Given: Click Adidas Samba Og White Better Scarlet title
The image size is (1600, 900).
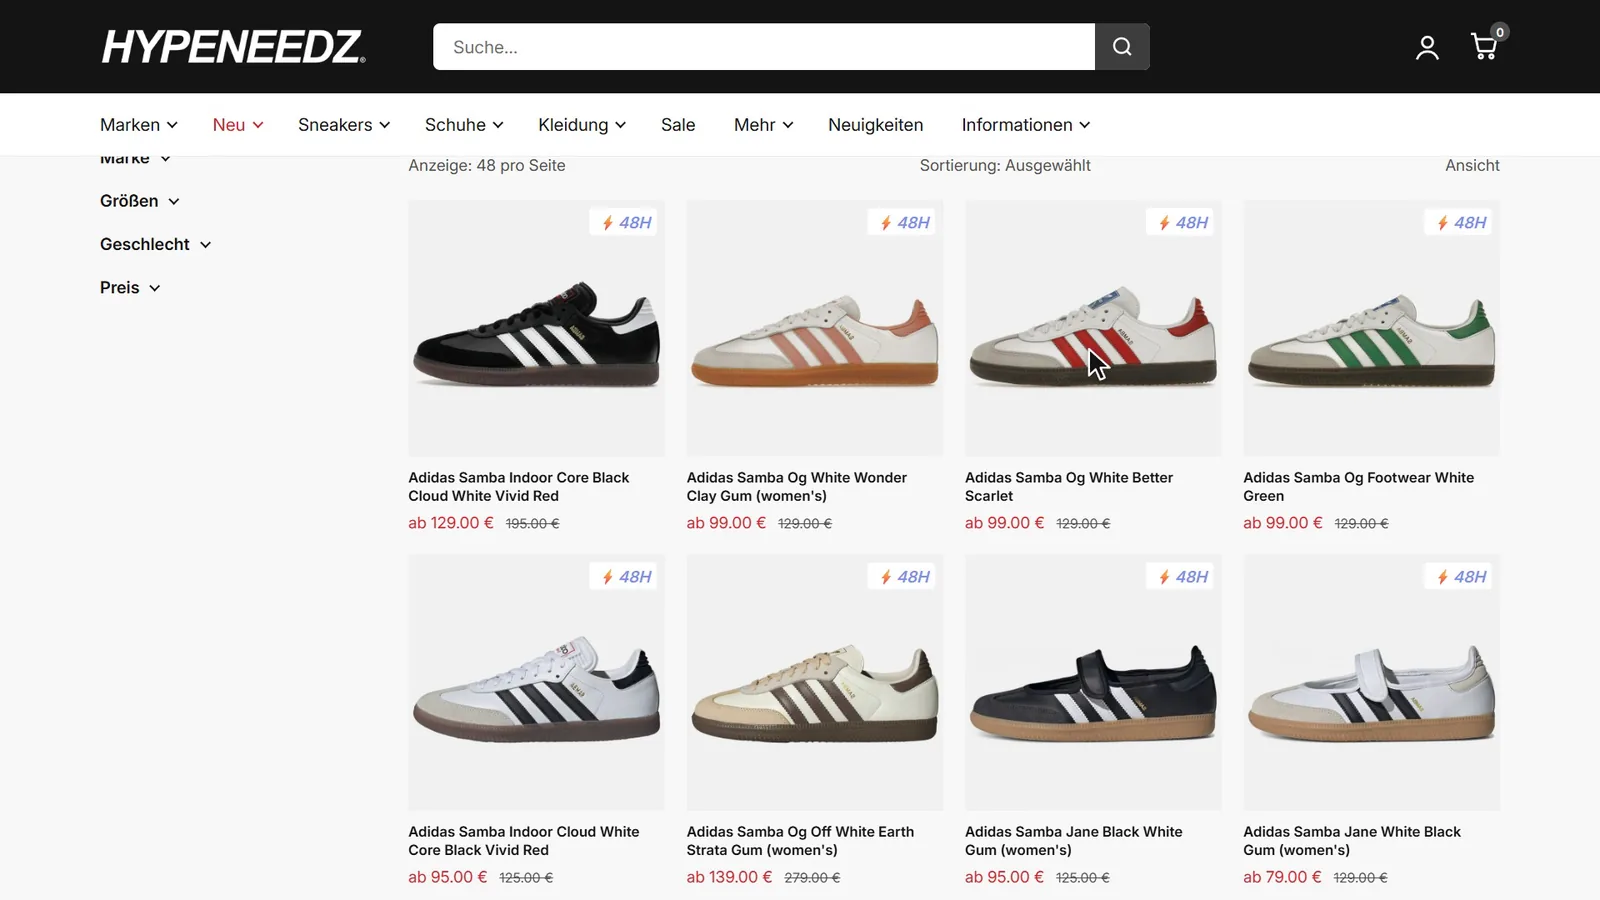Looking at the screenshot, I should [1069, 487].
